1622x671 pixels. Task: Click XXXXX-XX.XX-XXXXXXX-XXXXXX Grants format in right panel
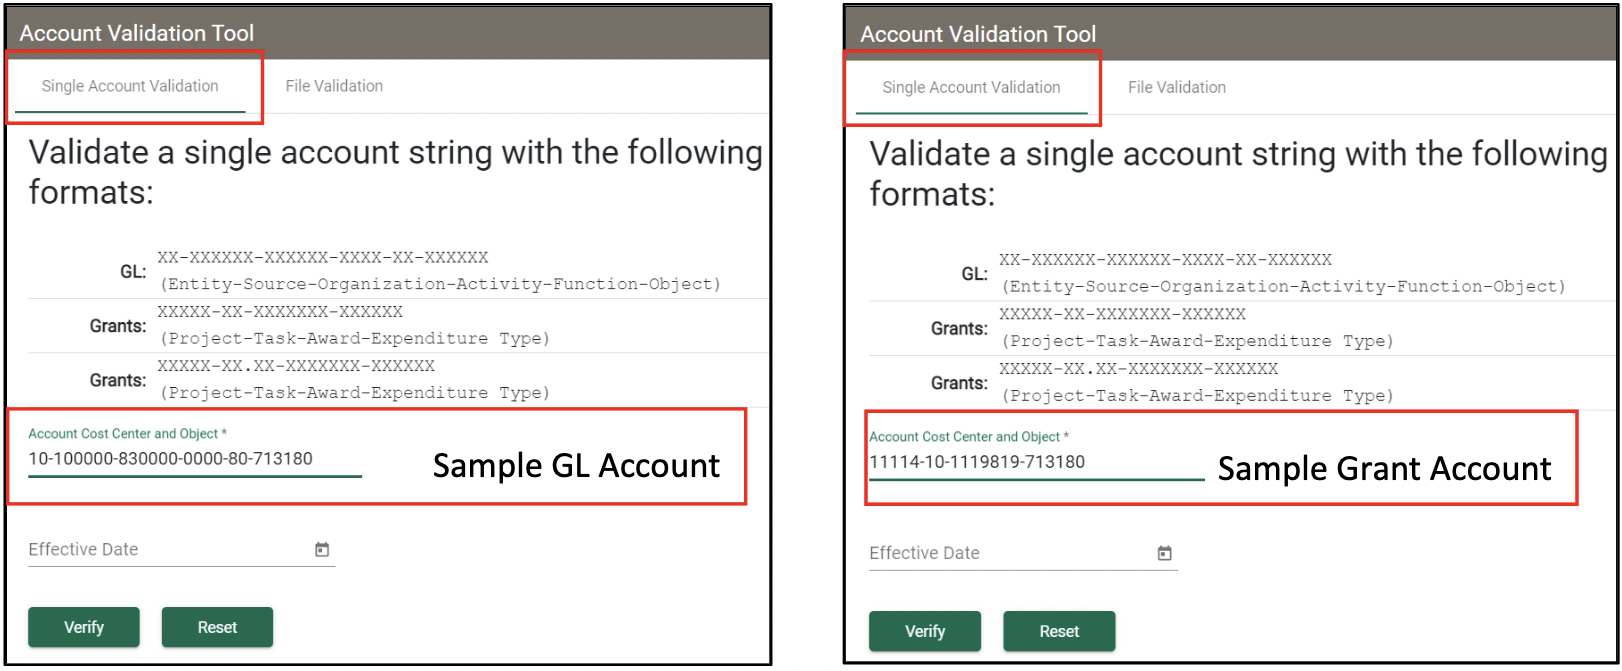tap(1138, 368)
